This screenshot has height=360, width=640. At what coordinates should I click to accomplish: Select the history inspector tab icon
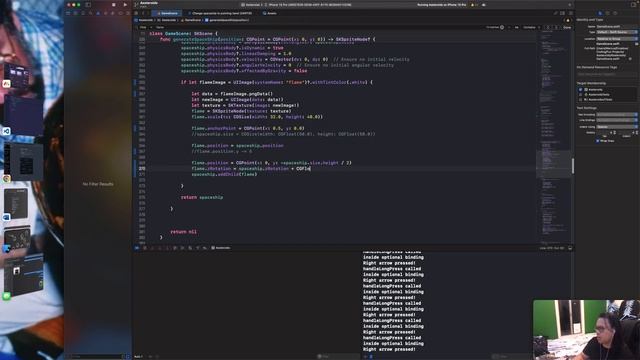607,13
